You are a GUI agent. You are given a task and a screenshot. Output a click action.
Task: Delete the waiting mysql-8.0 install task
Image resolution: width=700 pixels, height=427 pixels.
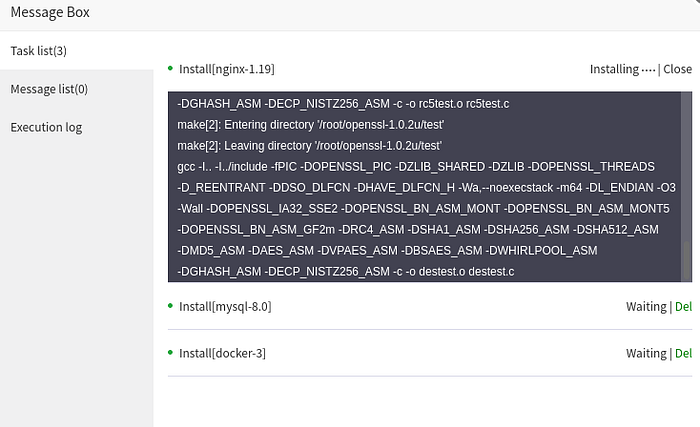[683, 307]
